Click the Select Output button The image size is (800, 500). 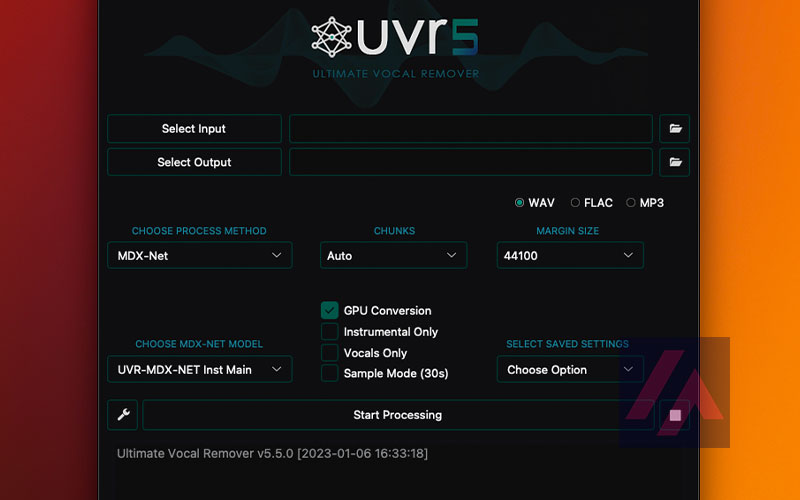(194, 162)
